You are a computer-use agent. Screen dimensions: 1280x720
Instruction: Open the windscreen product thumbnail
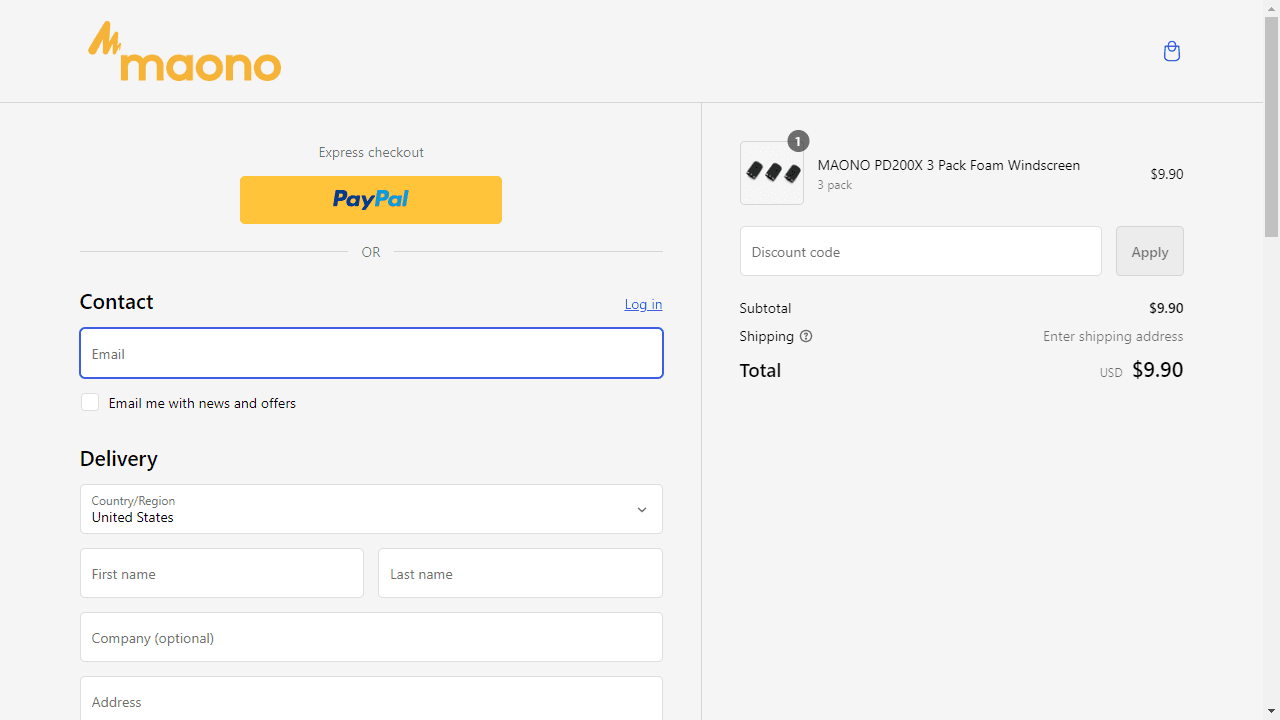(x=772, y=173)
